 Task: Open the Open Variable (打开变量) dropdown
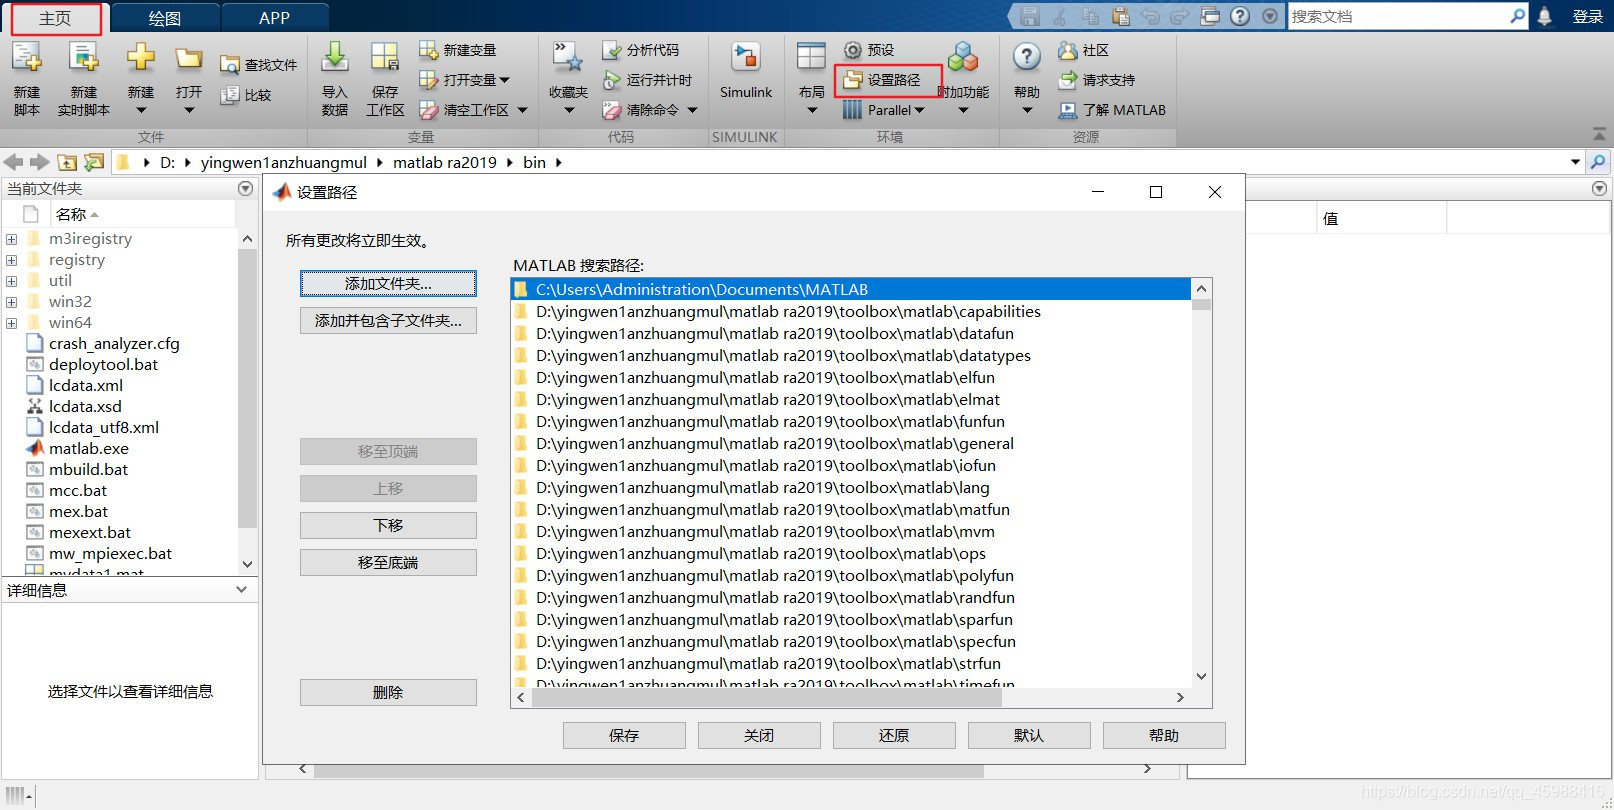(504, 80)
